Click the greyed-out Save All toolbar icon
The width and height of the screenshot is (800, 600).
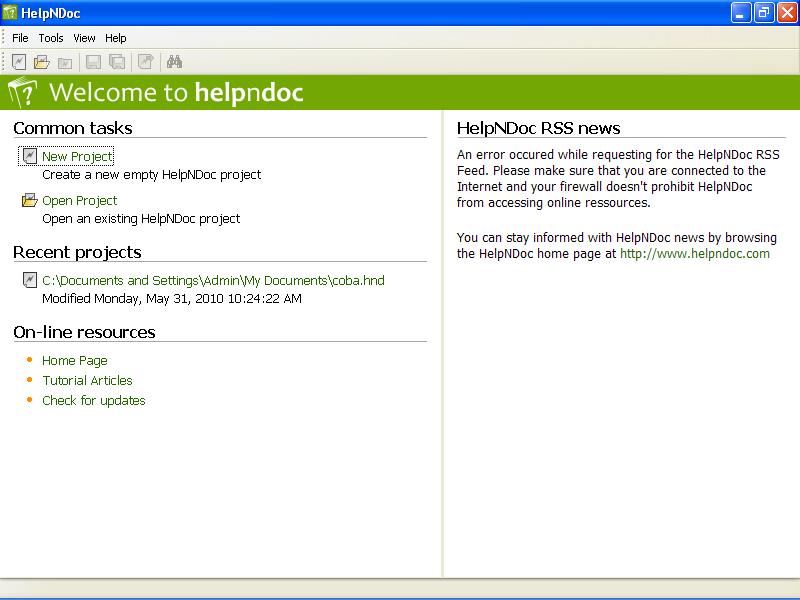point(117,62)
